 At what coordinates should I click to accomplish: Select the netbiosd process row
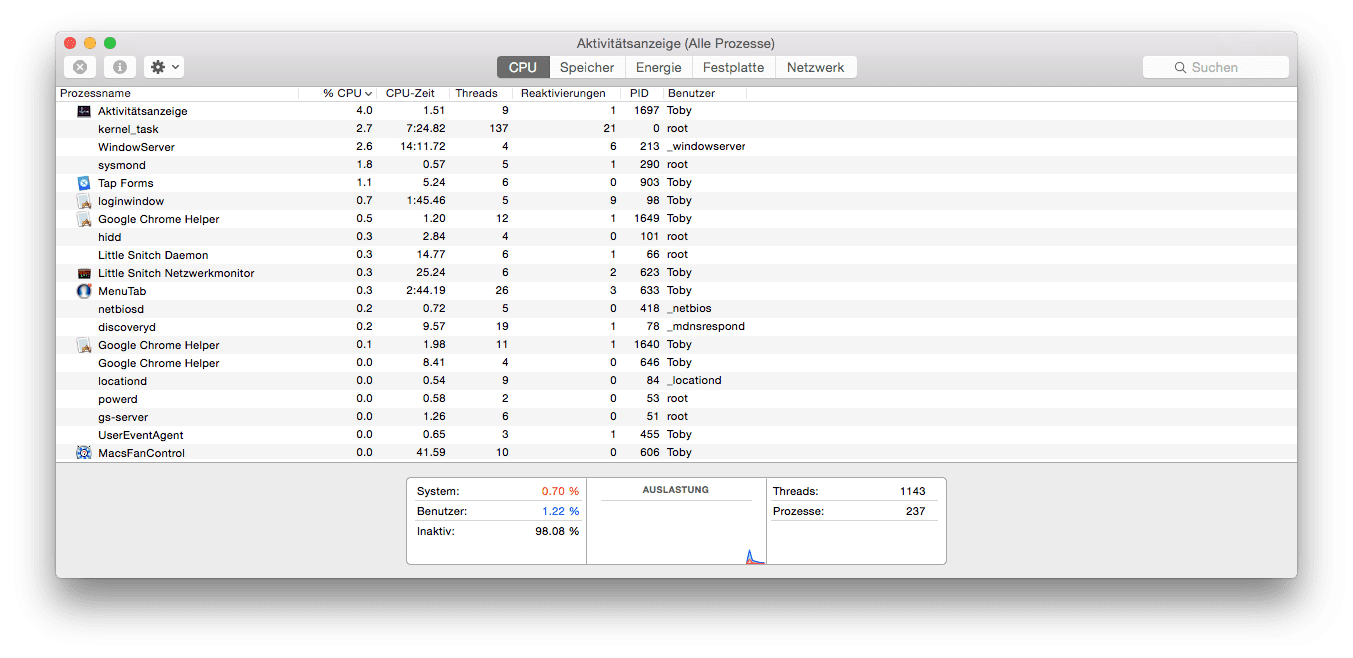tap(676, 309)
